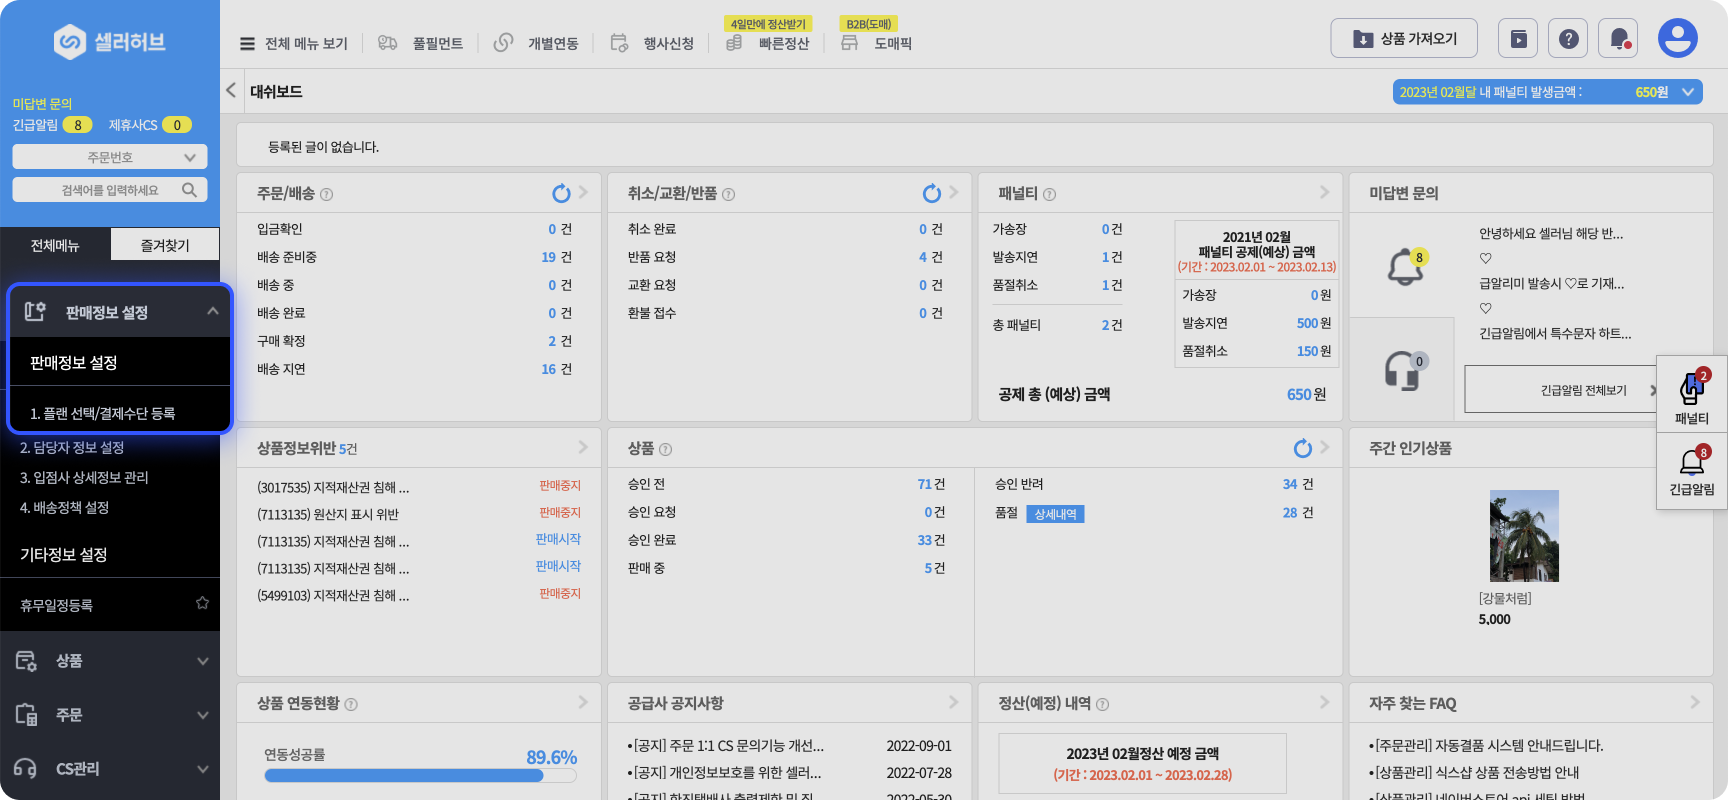Click the help question mark icon in header
Viewport: 1728px width, 800px height.
(x=1568, y=39)
